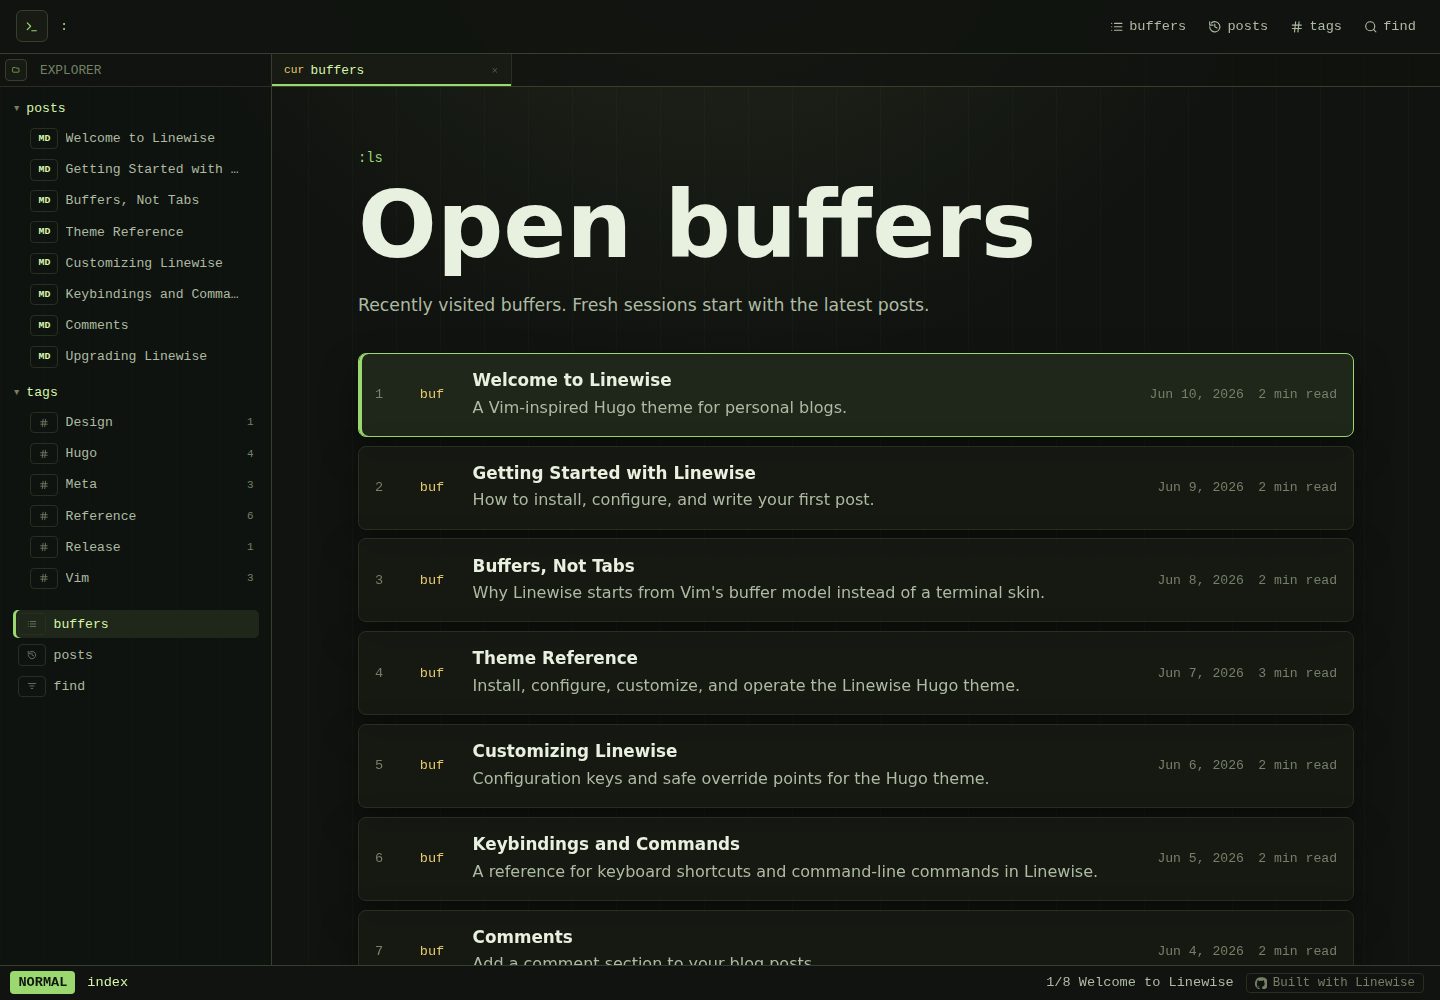The width and height of the screenshot is (1440, 1000).
Task: Close the buffers tab
Action: pyautogui.click(x=495, y=70)
